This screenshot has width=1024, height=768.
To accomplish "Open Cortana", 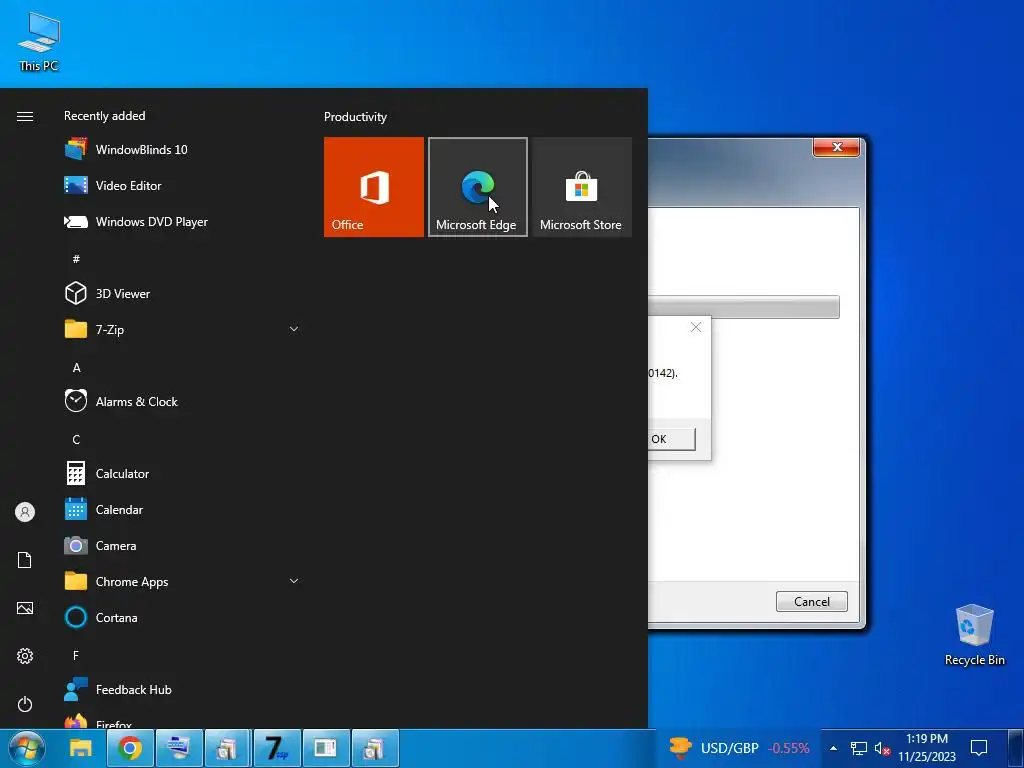I will [182, 617].
